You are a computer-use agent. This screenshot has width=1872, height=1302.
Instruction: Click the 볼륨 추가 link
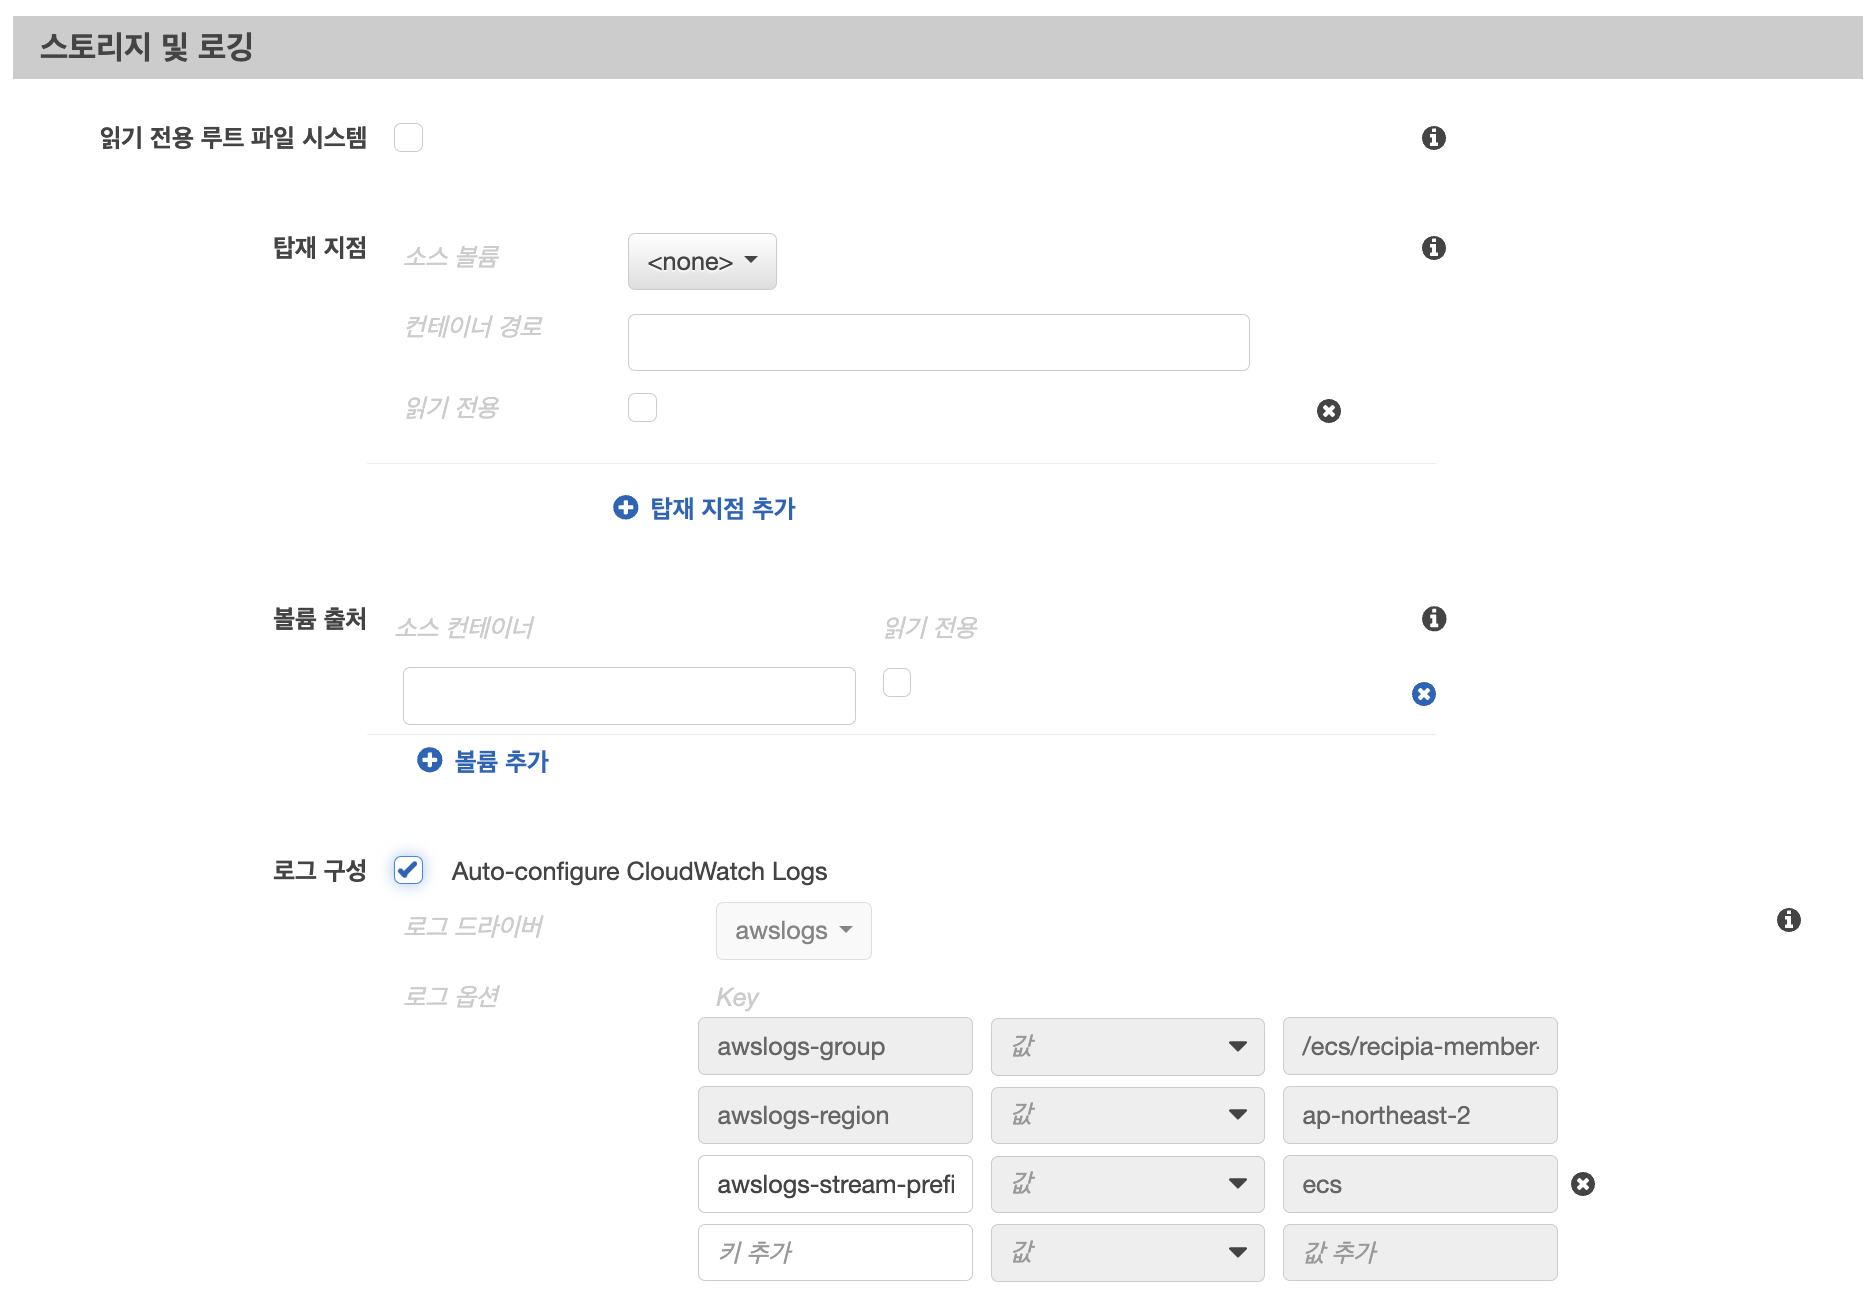(503, 761)
